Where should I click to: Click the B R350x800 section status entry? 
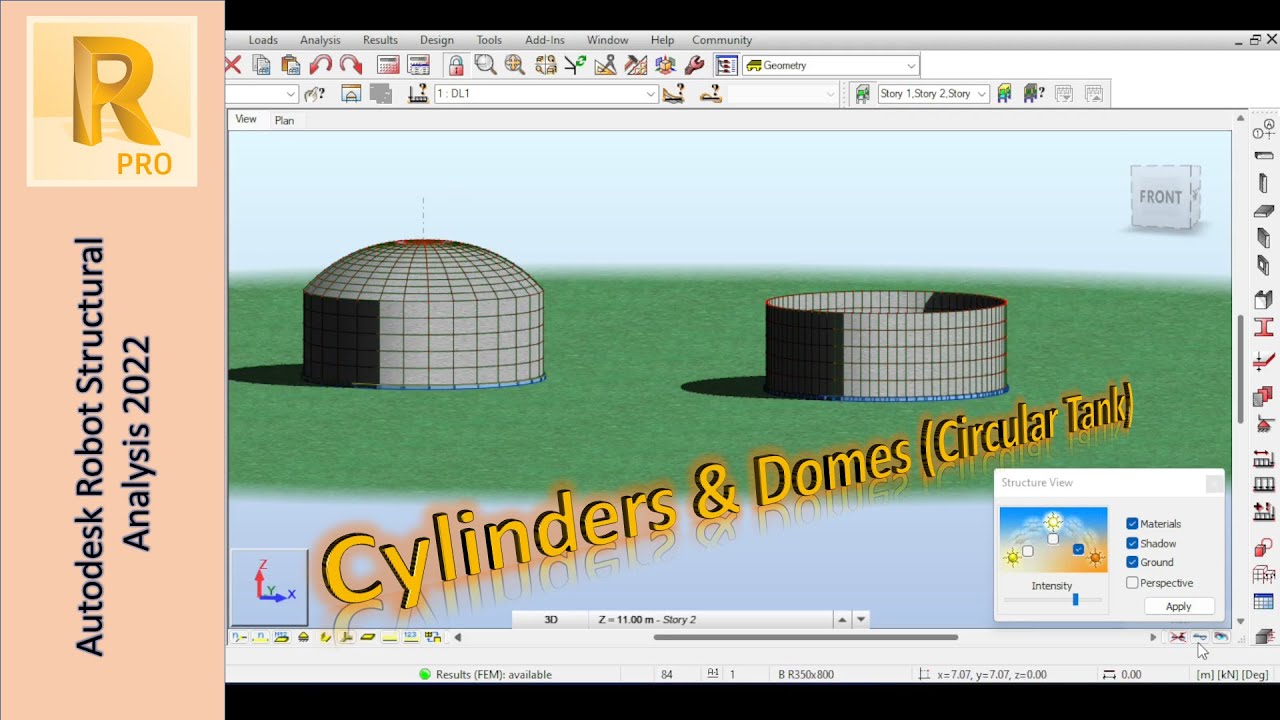pyautogui.click(x=806, y=674)
